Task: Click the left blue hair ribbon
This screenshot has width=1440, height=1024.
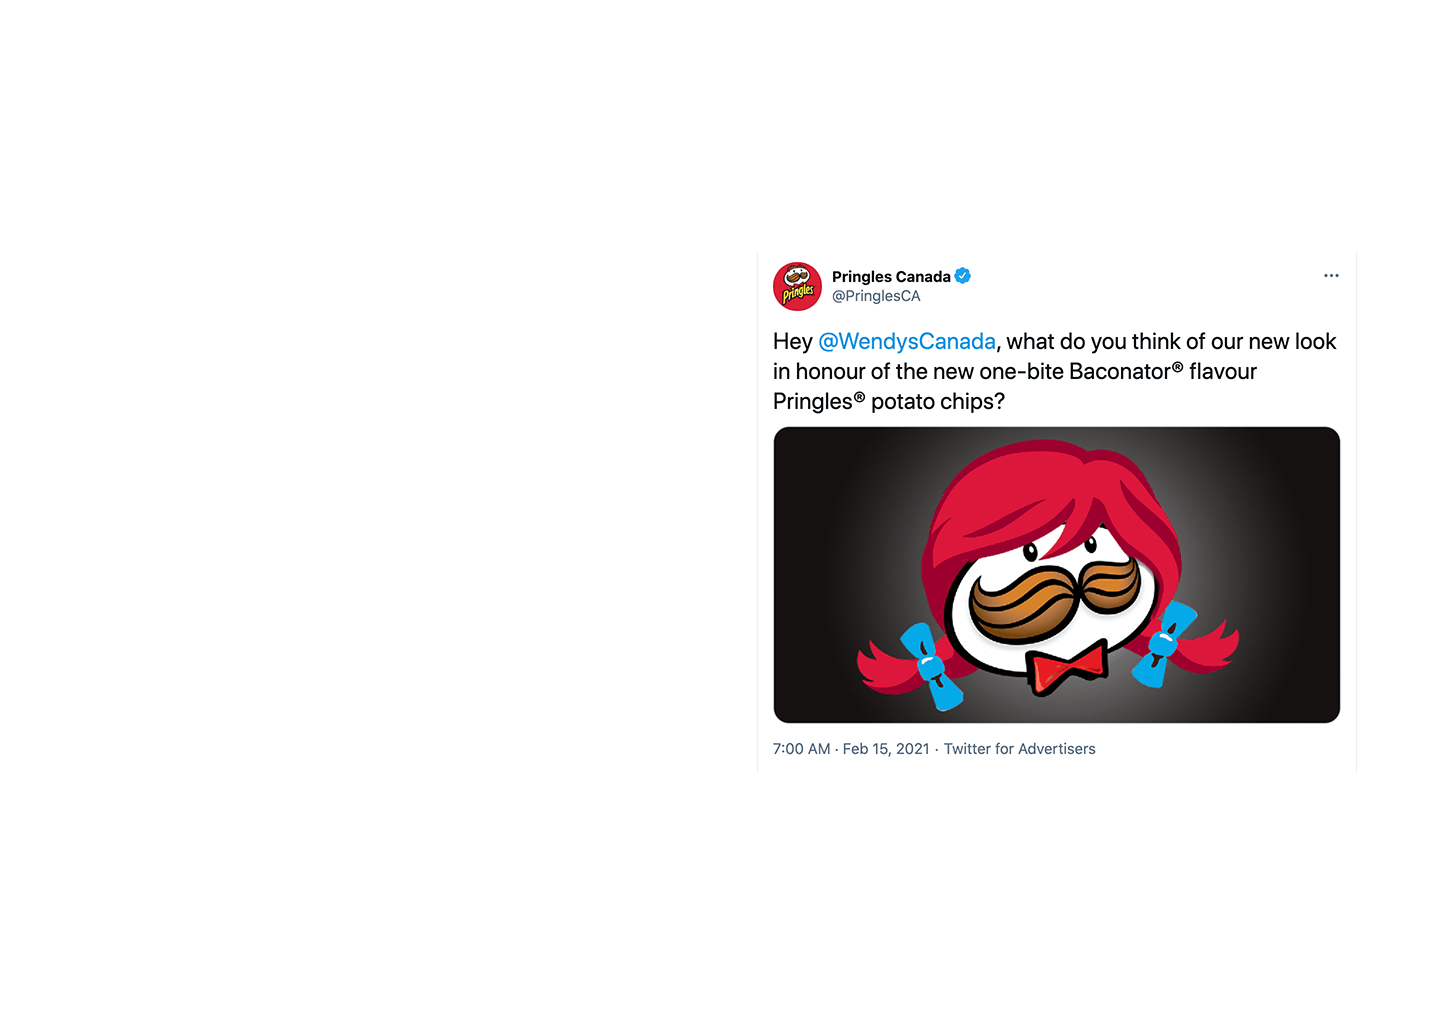Action: (x=931, y=666)
